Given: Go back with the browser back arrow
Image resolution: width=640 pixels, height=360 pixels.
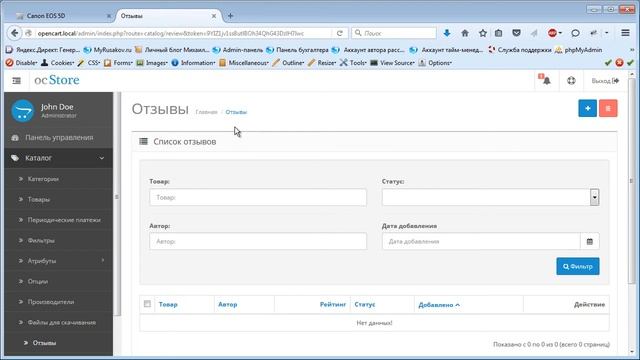Looking at the screenshot, I should coord(14,33).
